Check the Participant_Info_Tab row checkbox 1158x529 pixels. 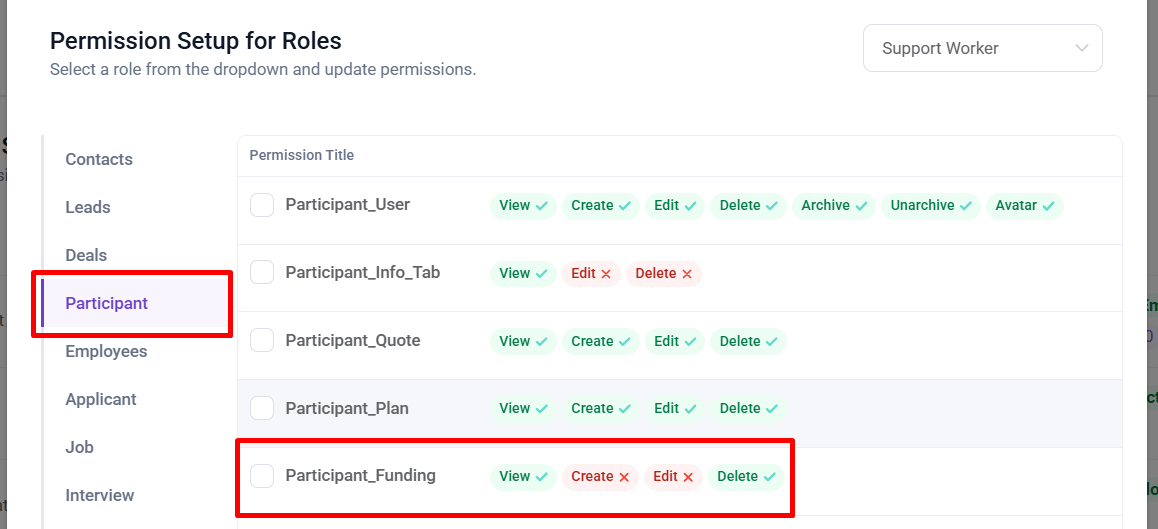click(262, 273)
